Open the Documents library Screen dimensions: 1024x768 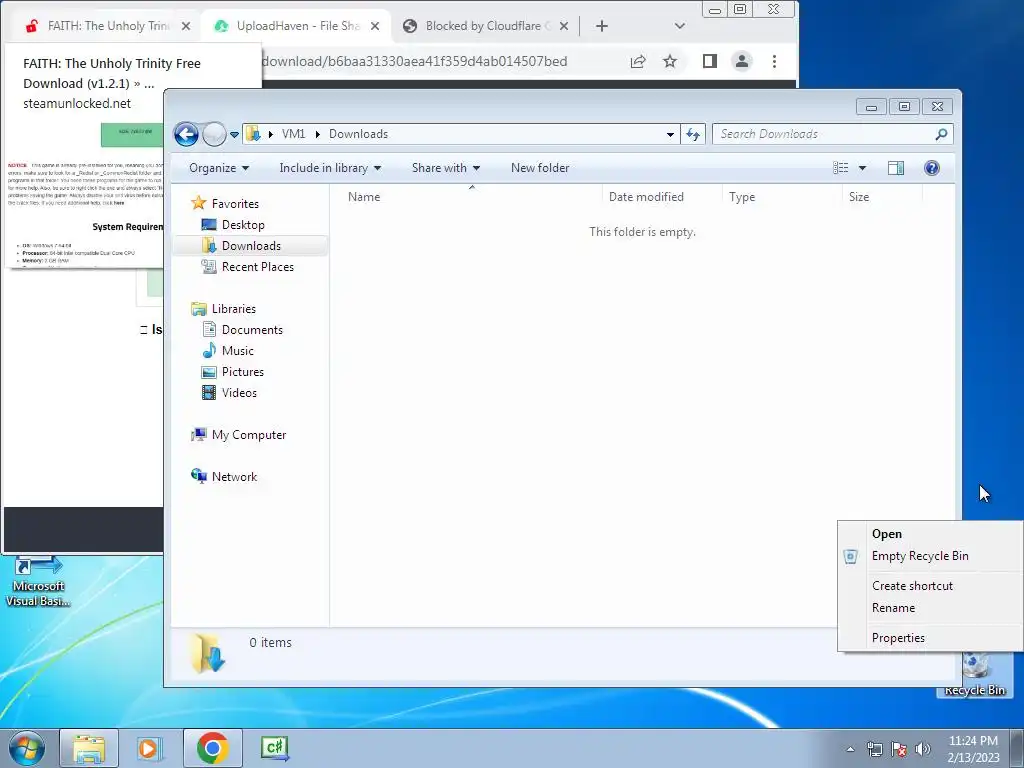(x=252, y=330)
